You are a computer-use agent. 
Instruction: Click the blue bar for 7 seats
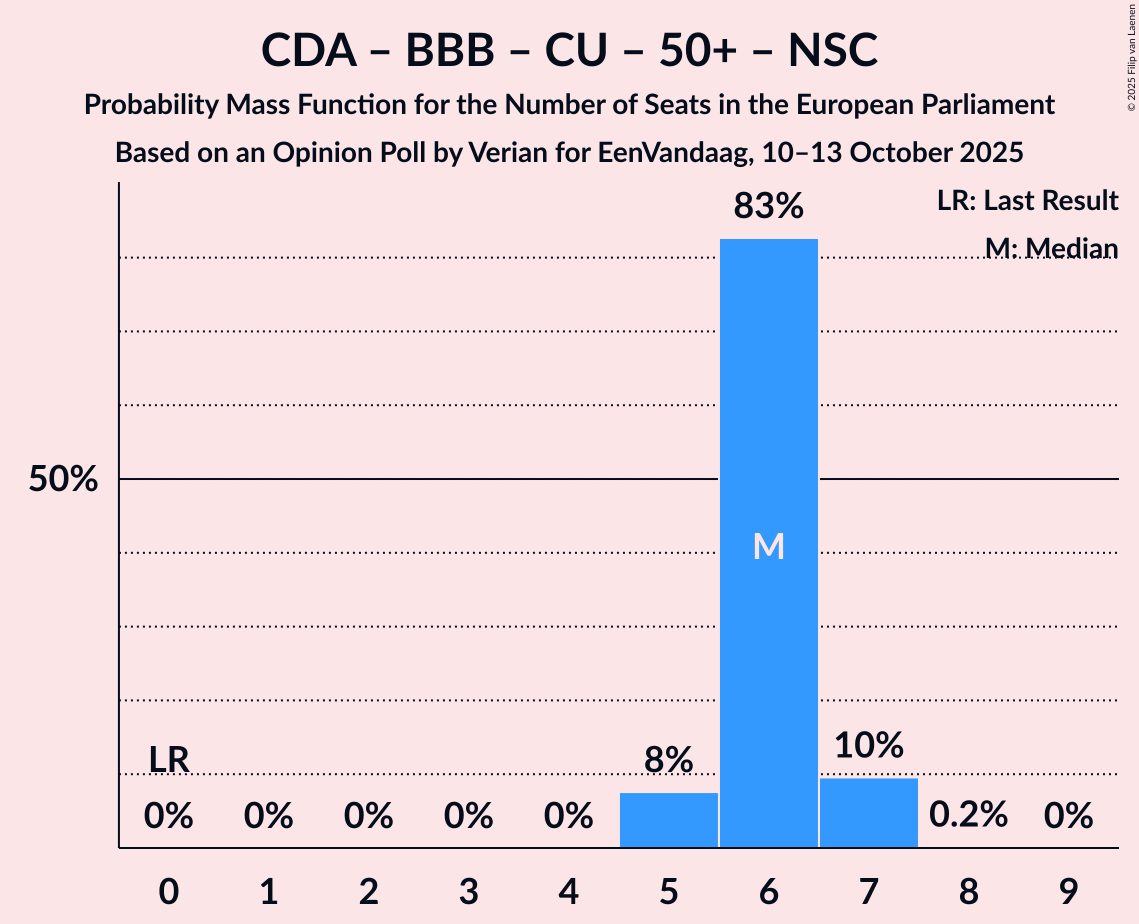[x=868, y=812]
